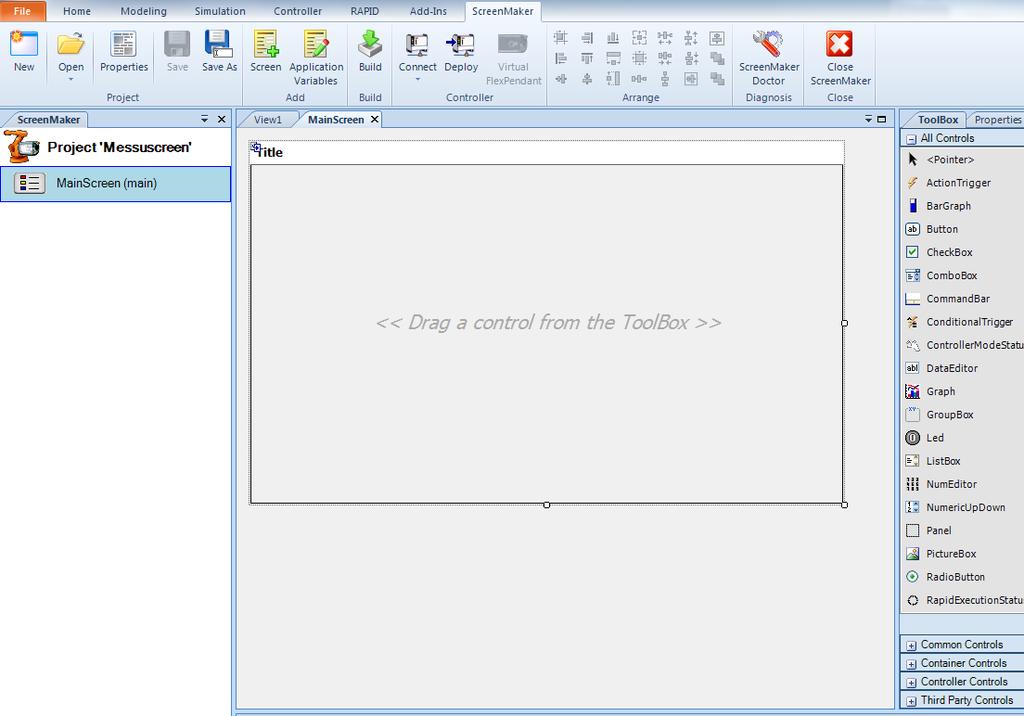Click the screen Title text

[x=269, y=152]
